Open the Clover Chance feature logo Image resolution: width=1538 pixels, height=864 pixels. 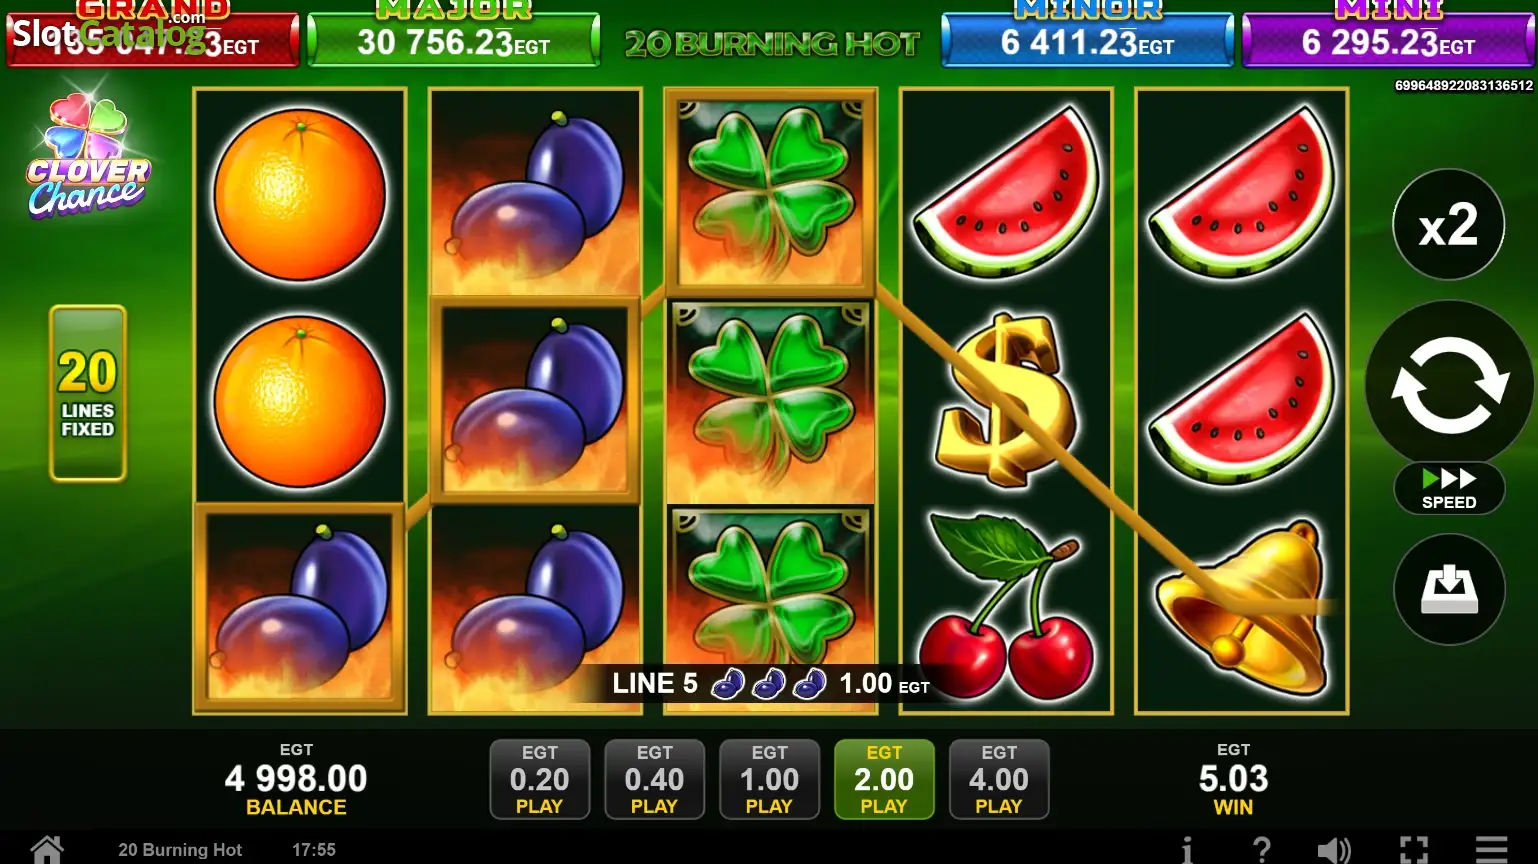tap(88, 157)
